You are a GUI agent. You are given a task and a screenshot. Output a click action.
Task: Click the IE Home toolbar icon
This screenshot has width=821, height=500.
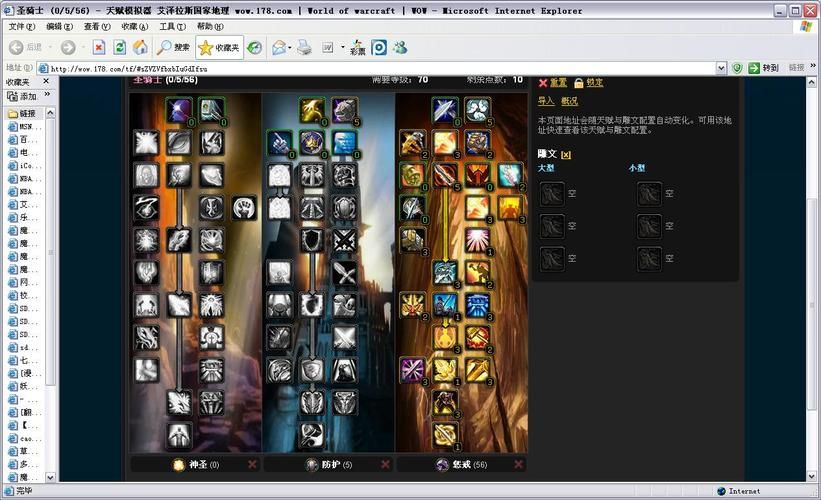click(140, 47)
